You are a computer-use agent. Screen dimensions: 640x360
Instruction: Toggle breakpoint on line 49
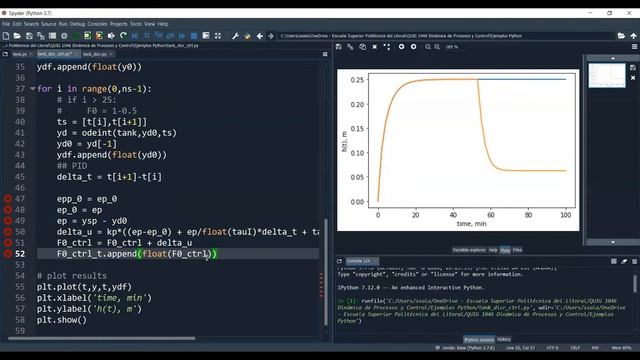click(8, 221)
